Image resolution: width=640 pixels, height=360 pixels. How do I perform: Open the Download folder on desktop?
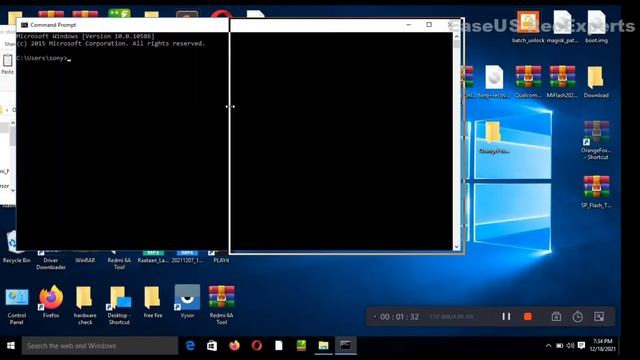pos(596,81)
